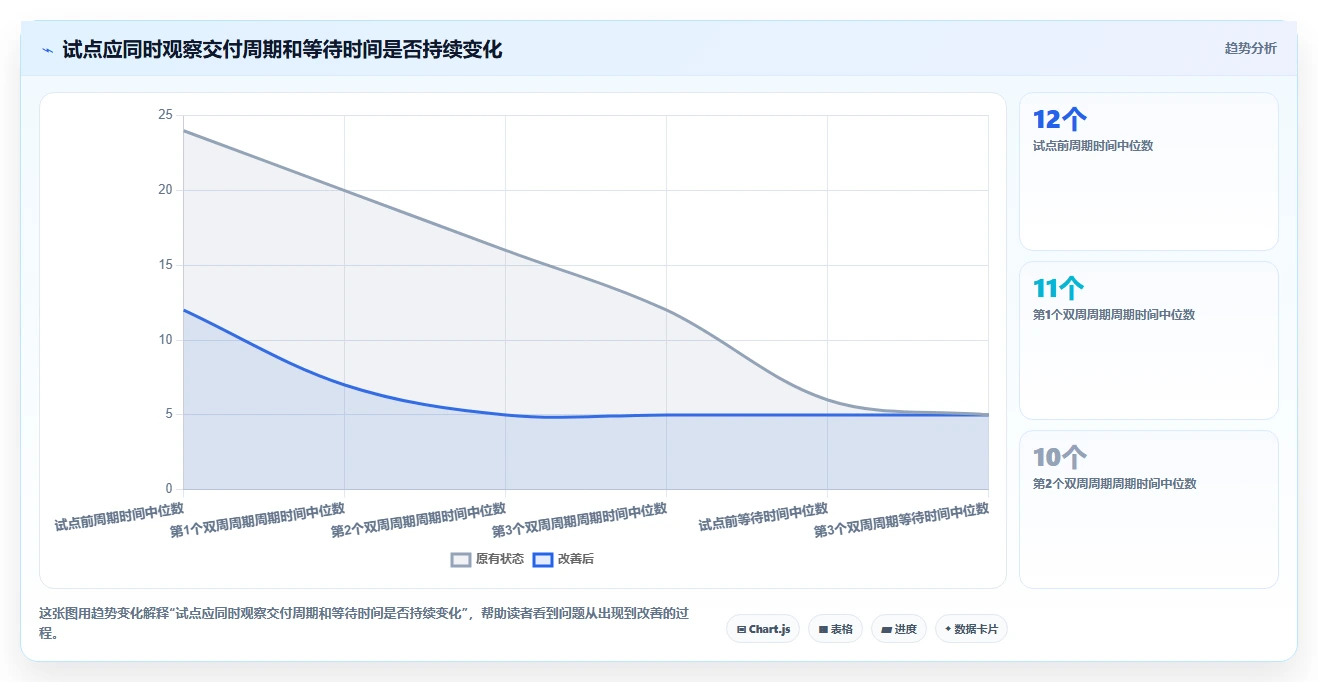
Task: Click the 试点前等待时间中位数 x-axis label
Action: pyautogui.click(x=763, y=517)
